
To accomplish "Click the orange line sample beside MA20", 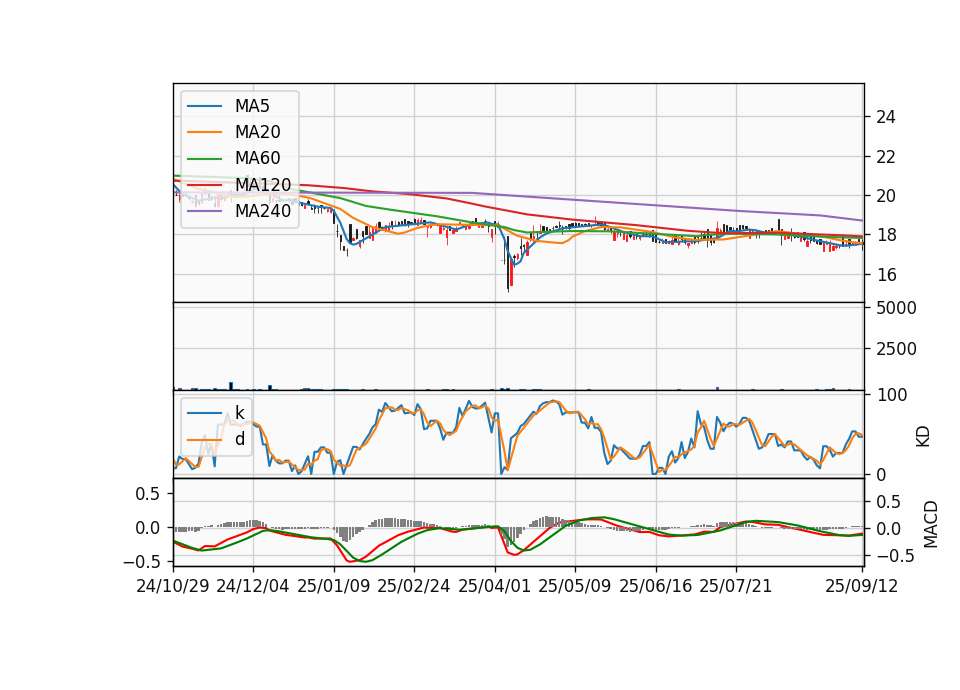I will 204,132.
